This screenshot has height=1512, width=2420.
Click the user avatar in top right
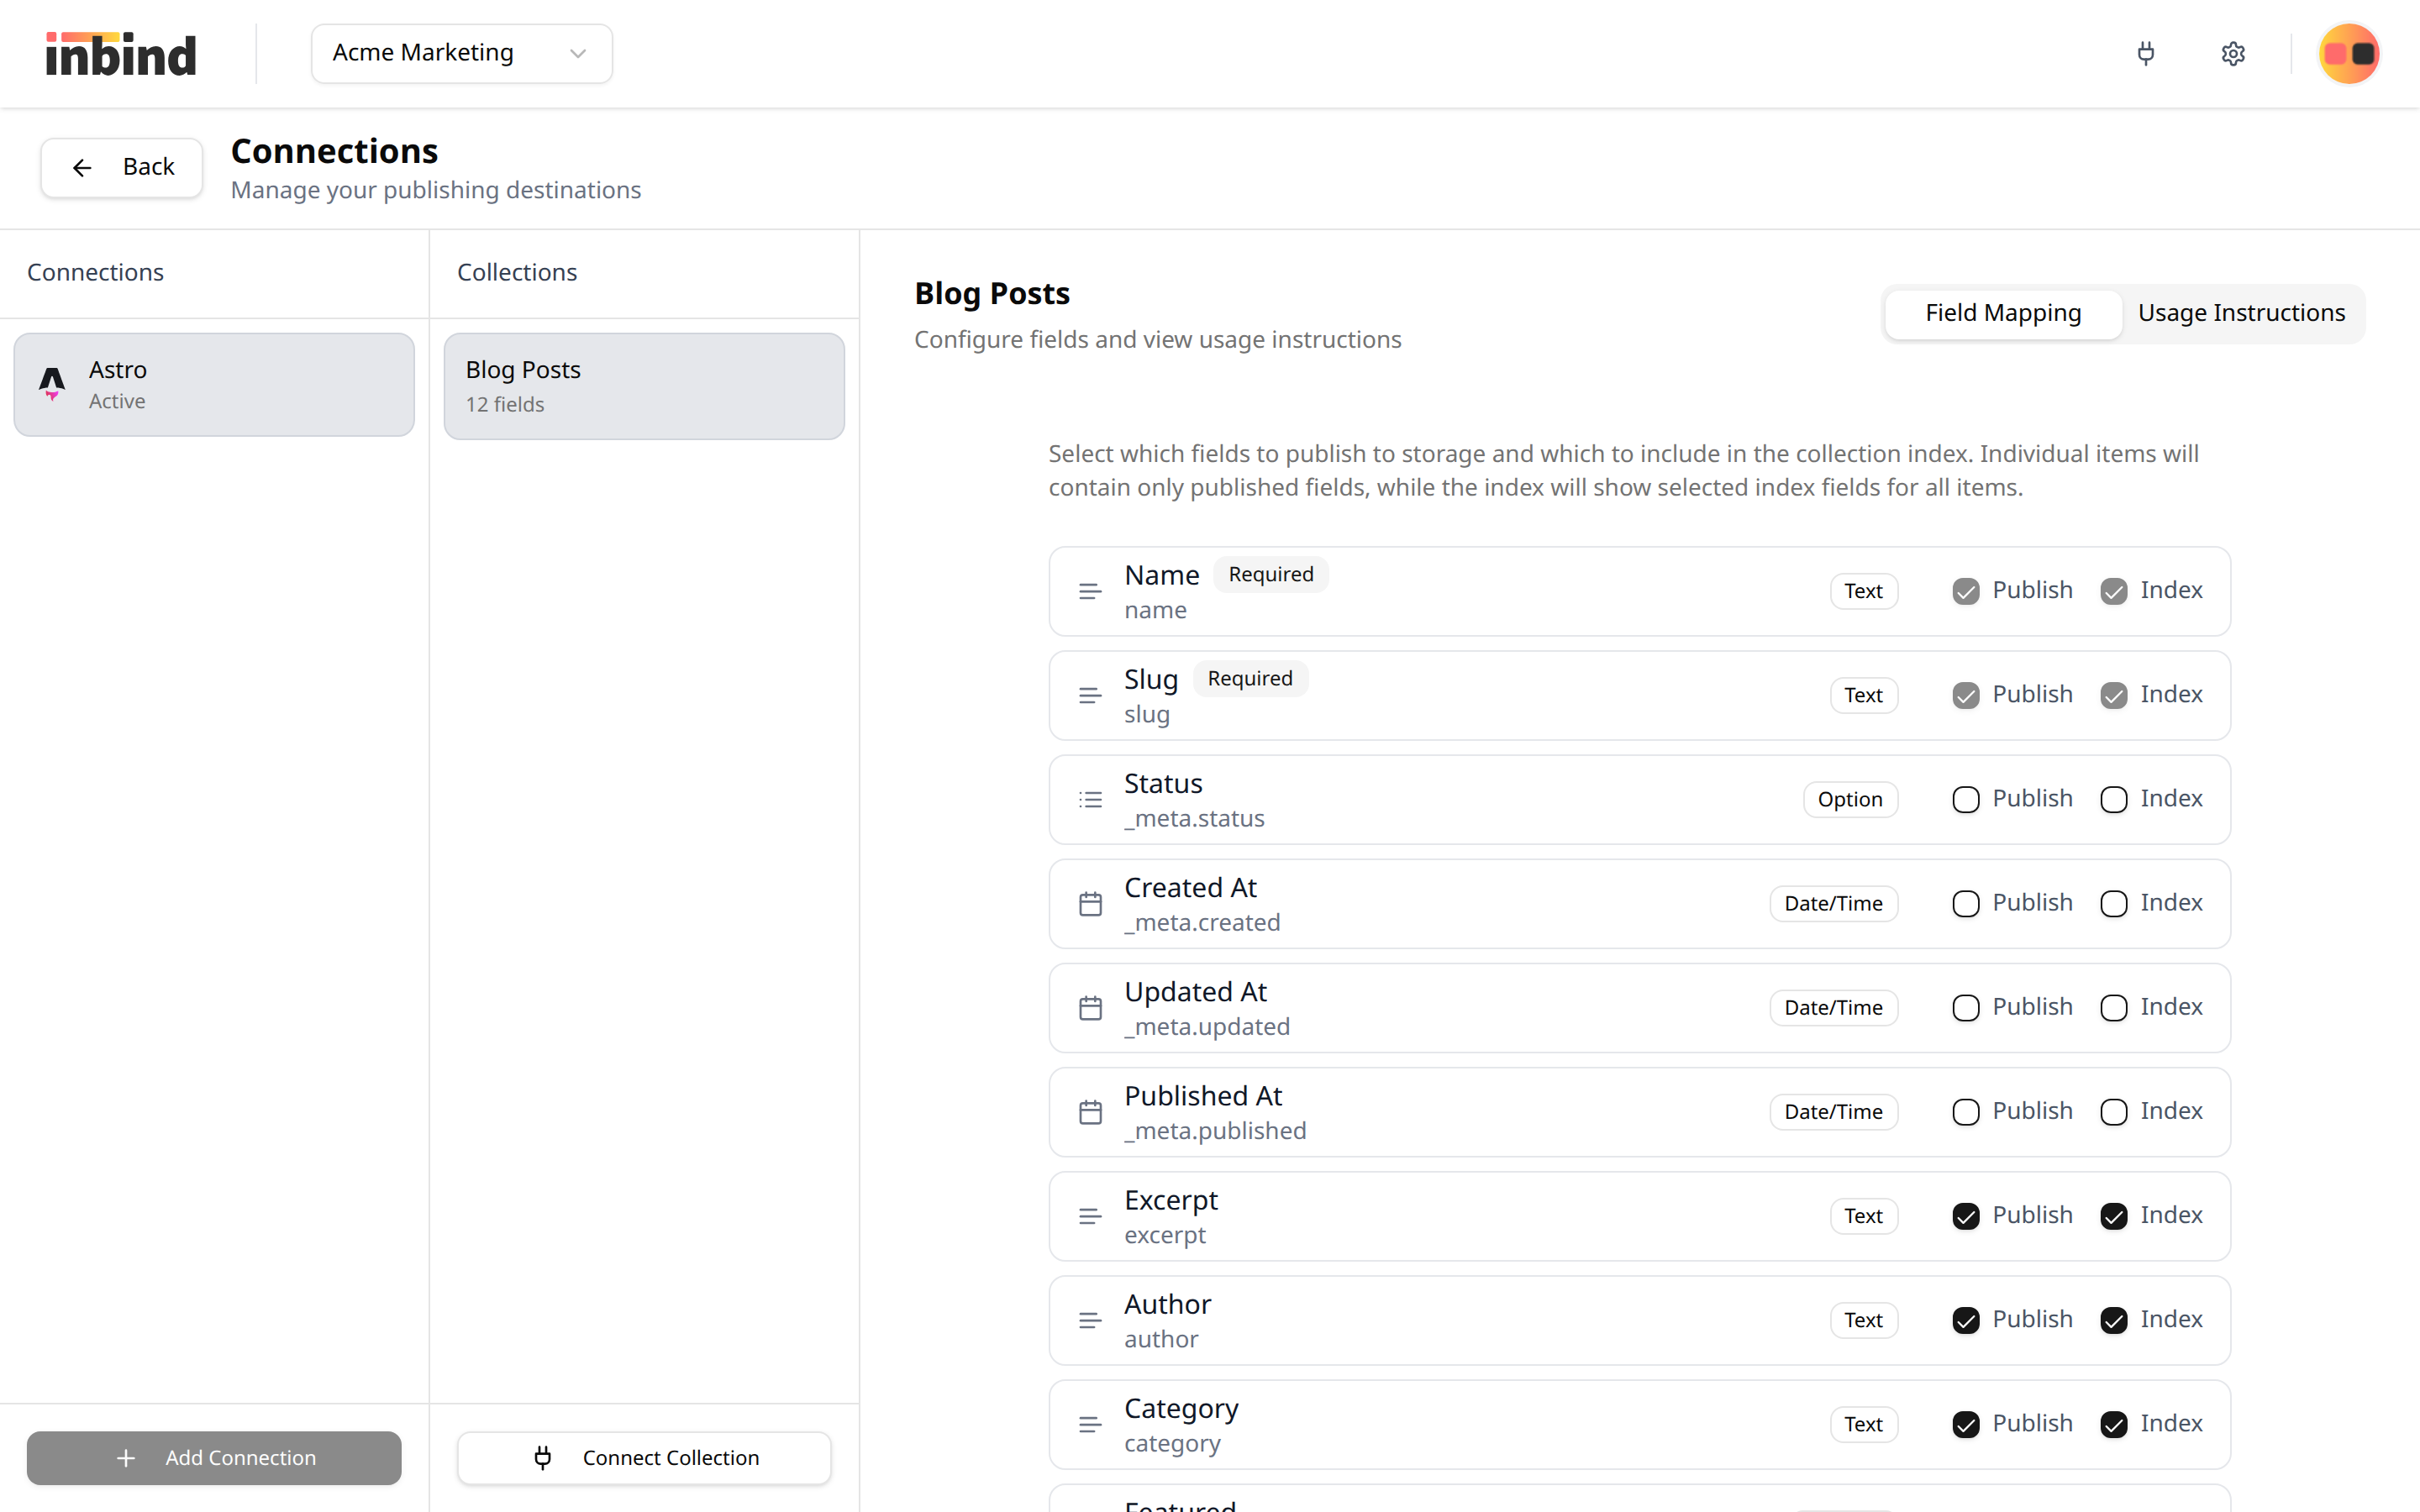click(2348, 53)
